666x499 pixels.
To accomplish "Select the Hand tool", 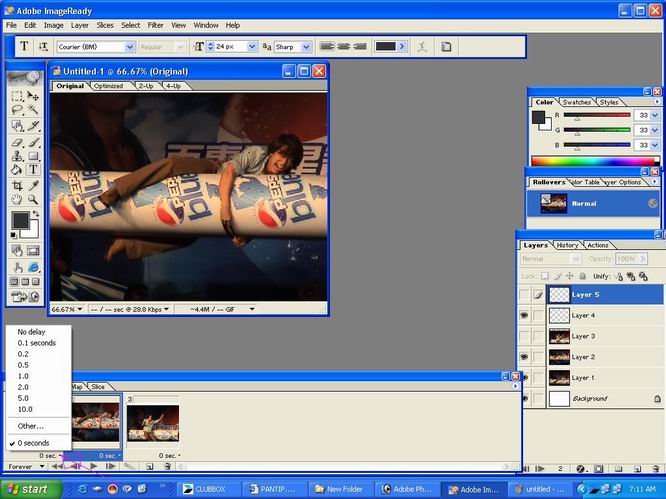I will point(17,199).
